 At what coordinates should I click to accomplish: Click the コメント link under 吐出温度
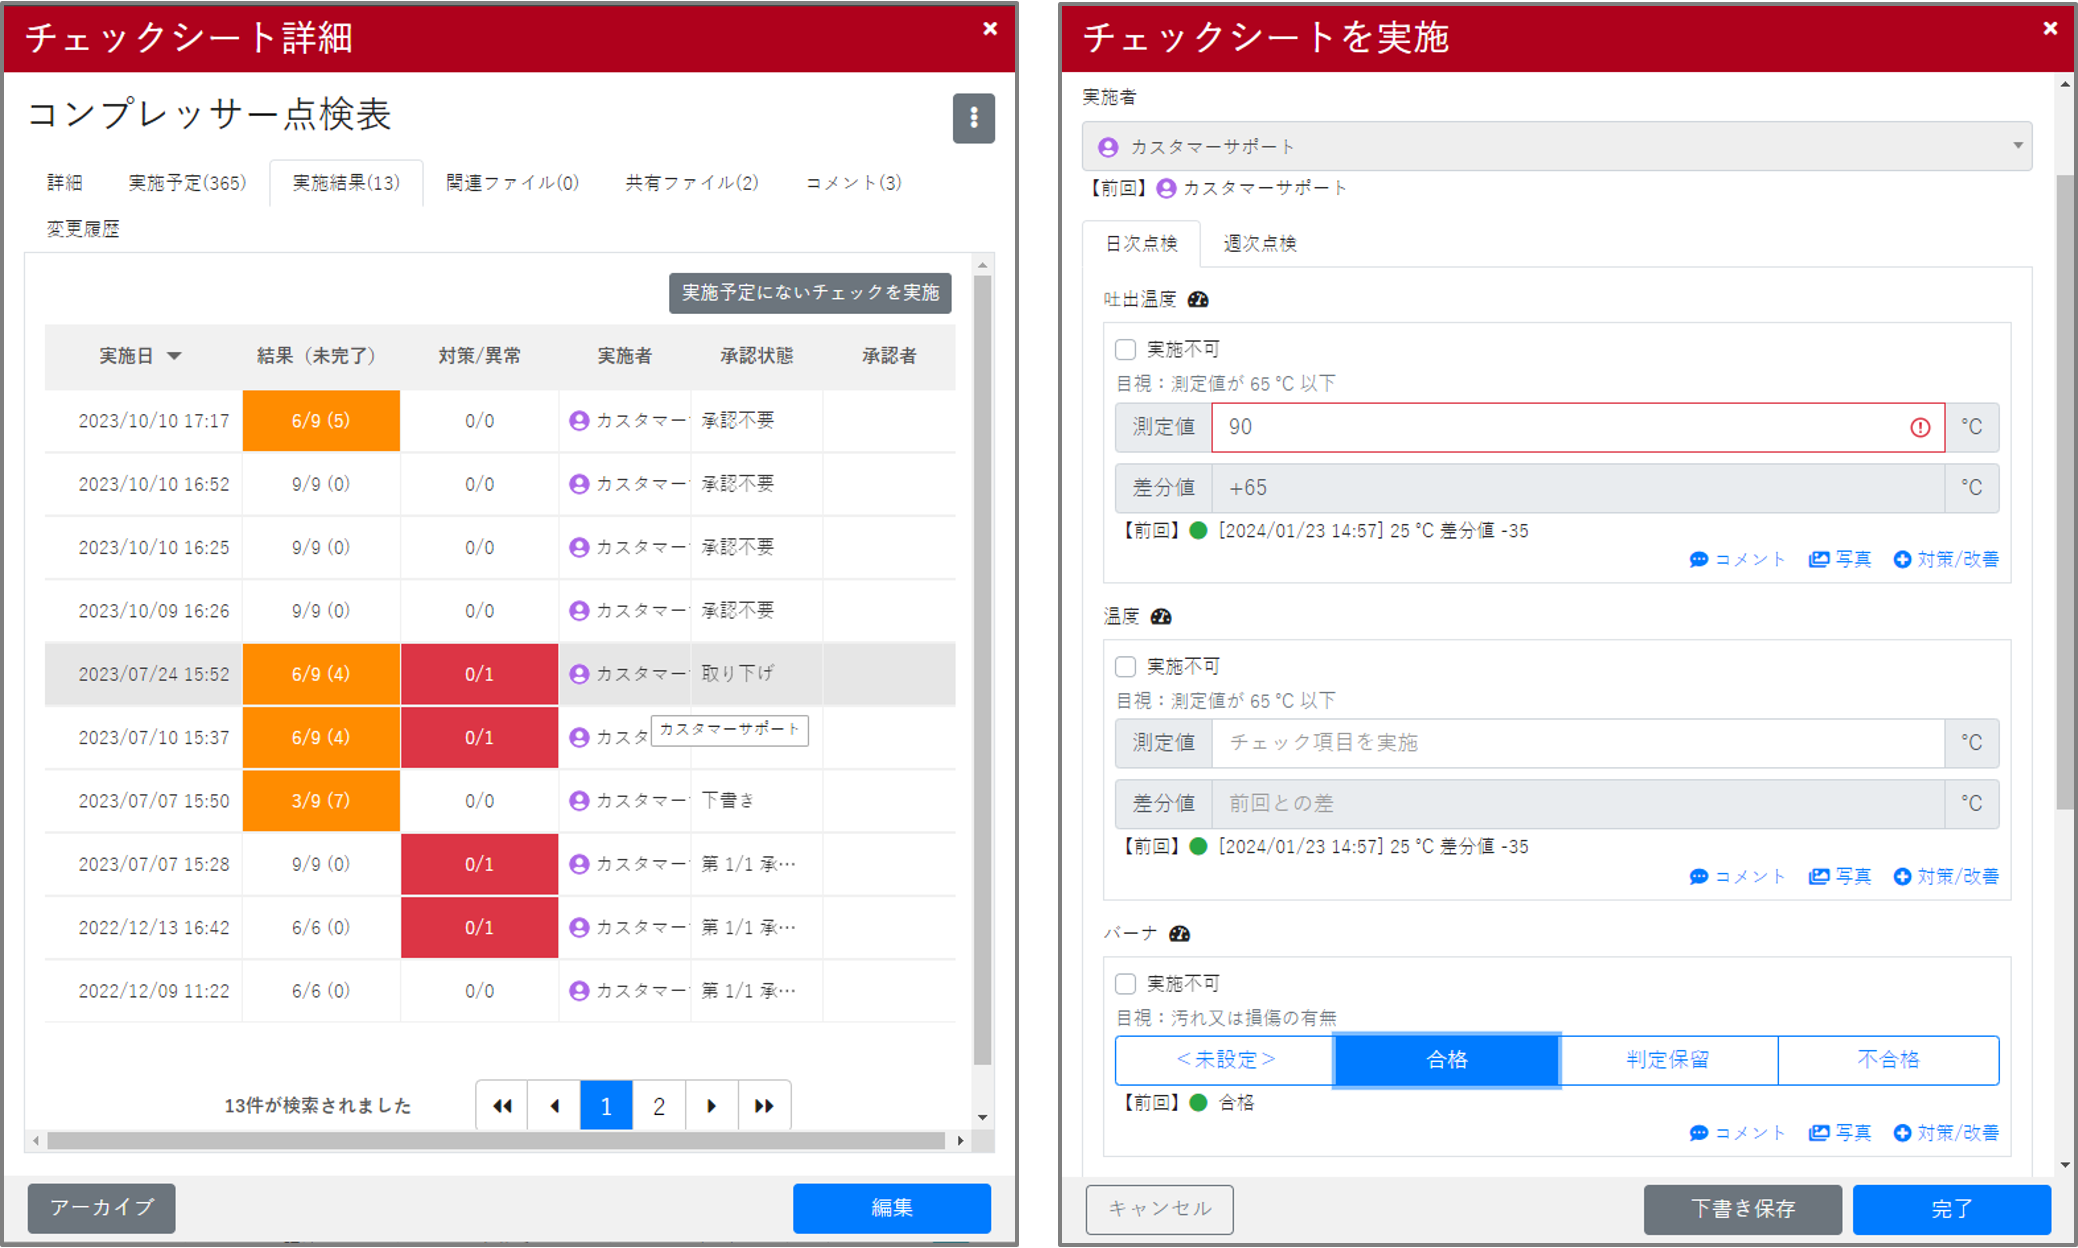(x=1737, y=560)
